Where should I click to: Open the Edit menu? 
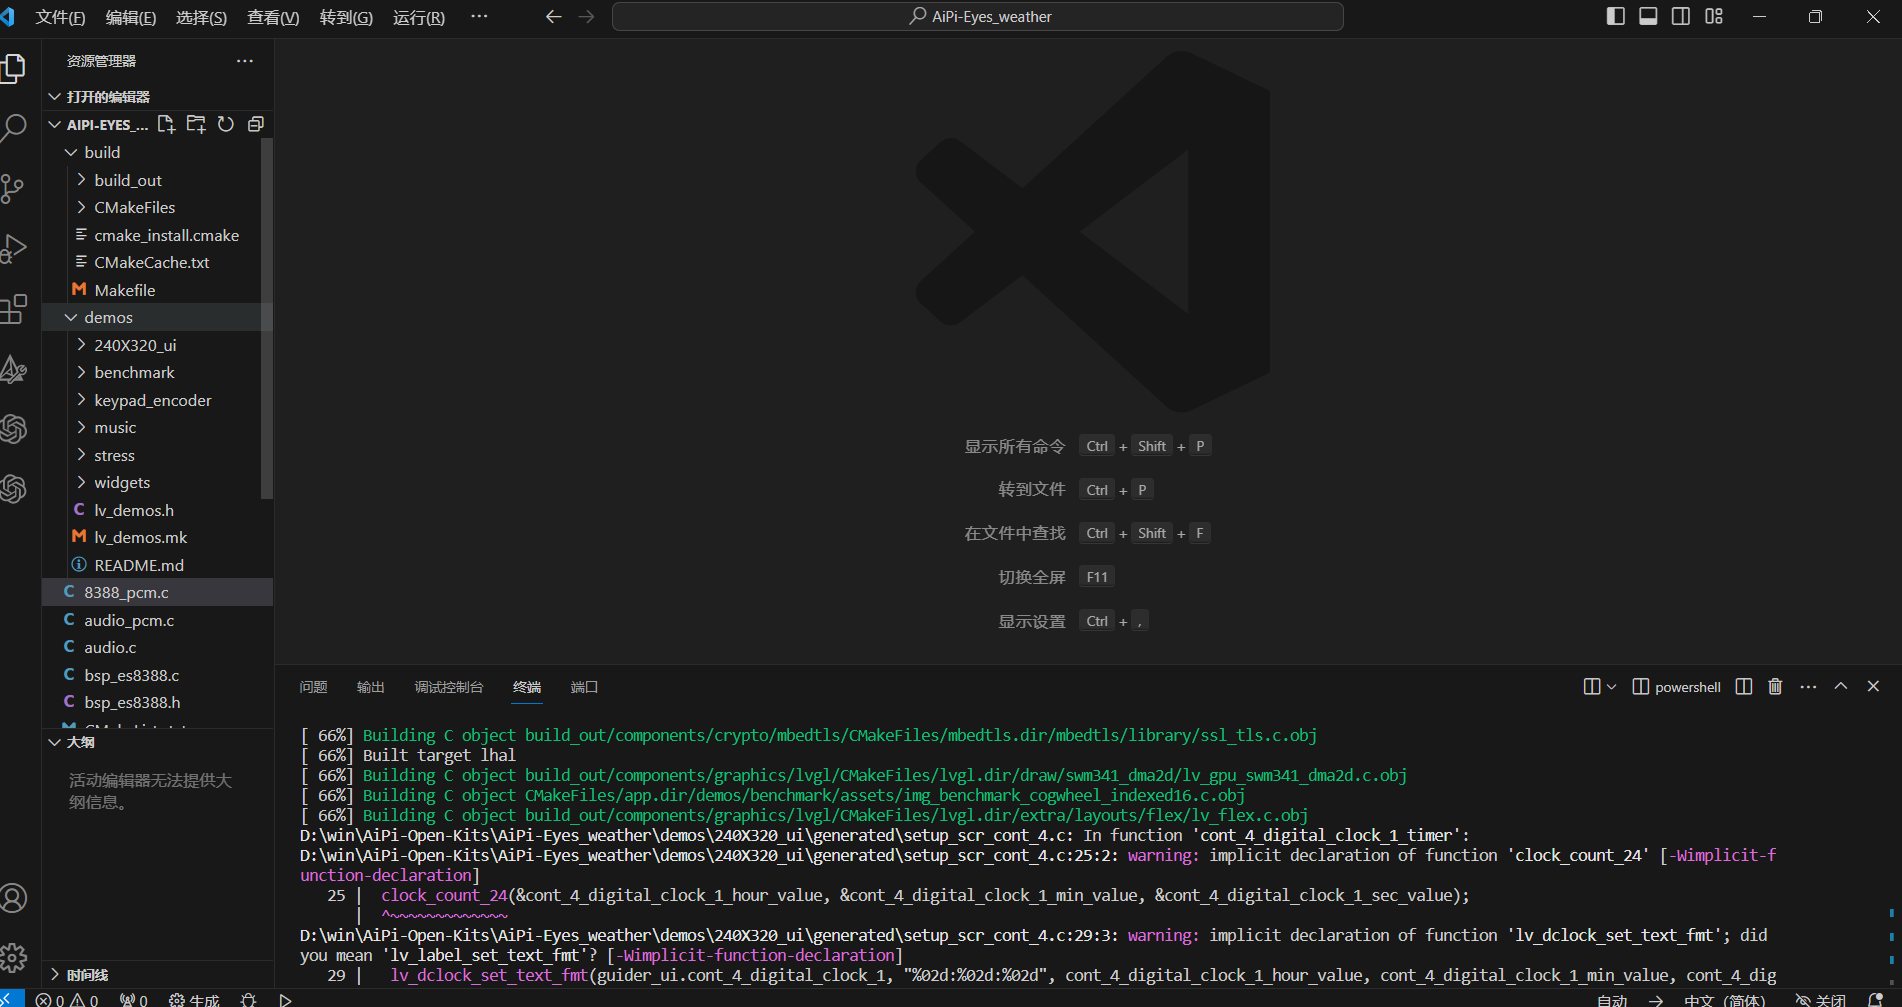(x=131, y=17)
